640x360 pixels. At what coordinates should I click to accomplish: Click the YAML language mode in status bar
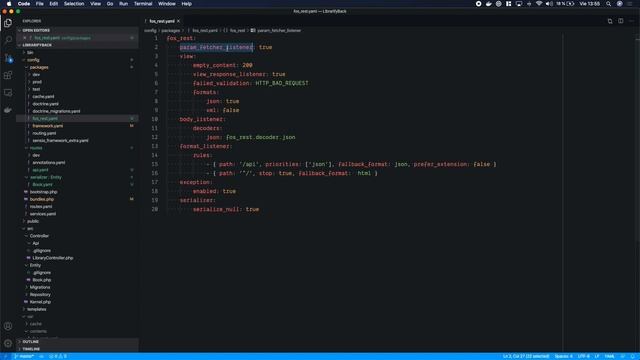(609, 356)
